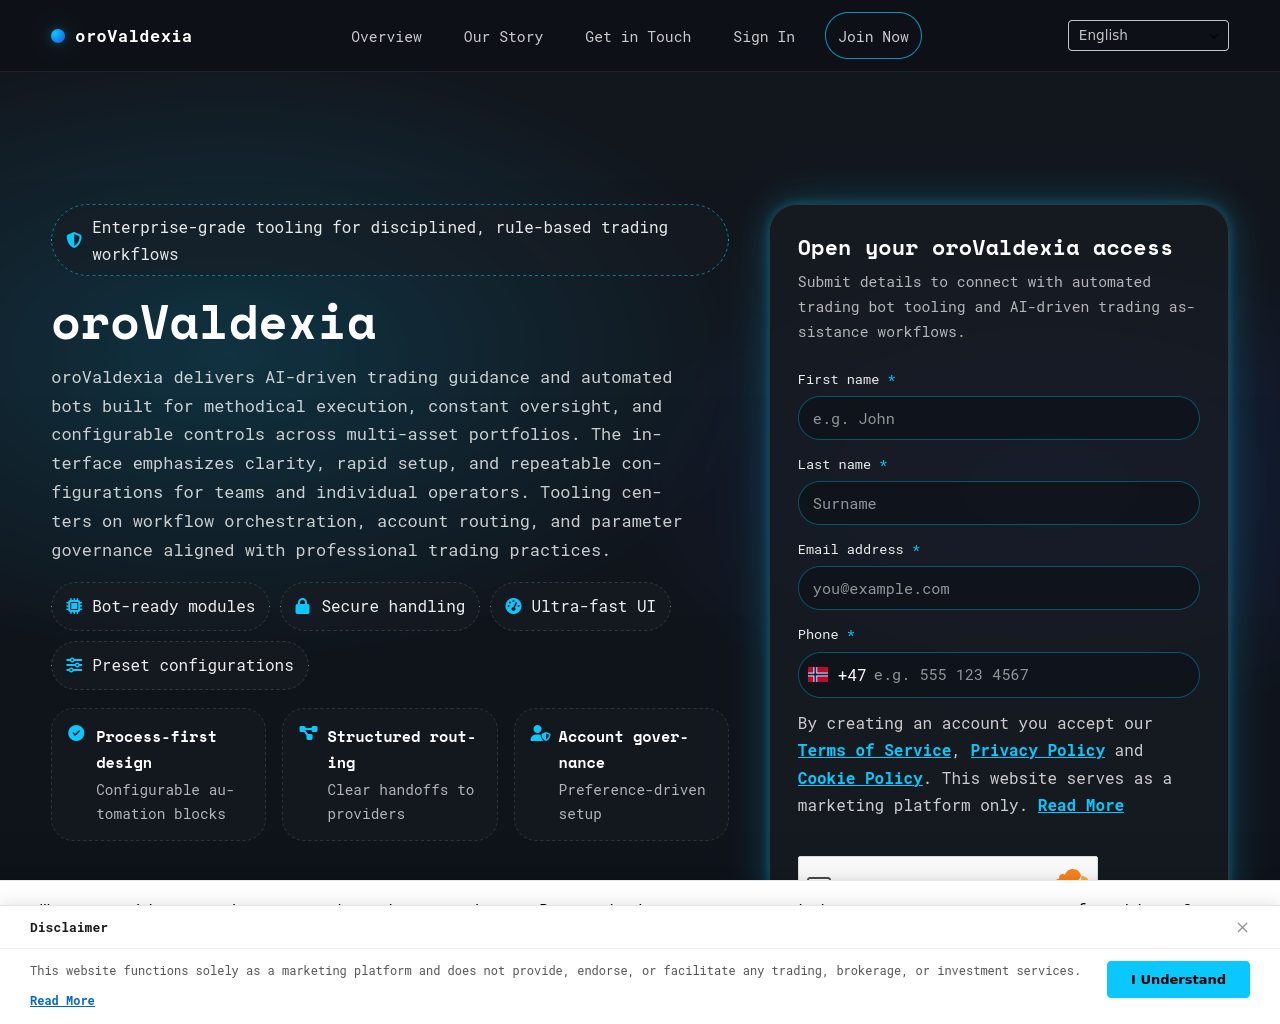
Task: Click the Ultra-fast UI pill
Action: [580, 606]
